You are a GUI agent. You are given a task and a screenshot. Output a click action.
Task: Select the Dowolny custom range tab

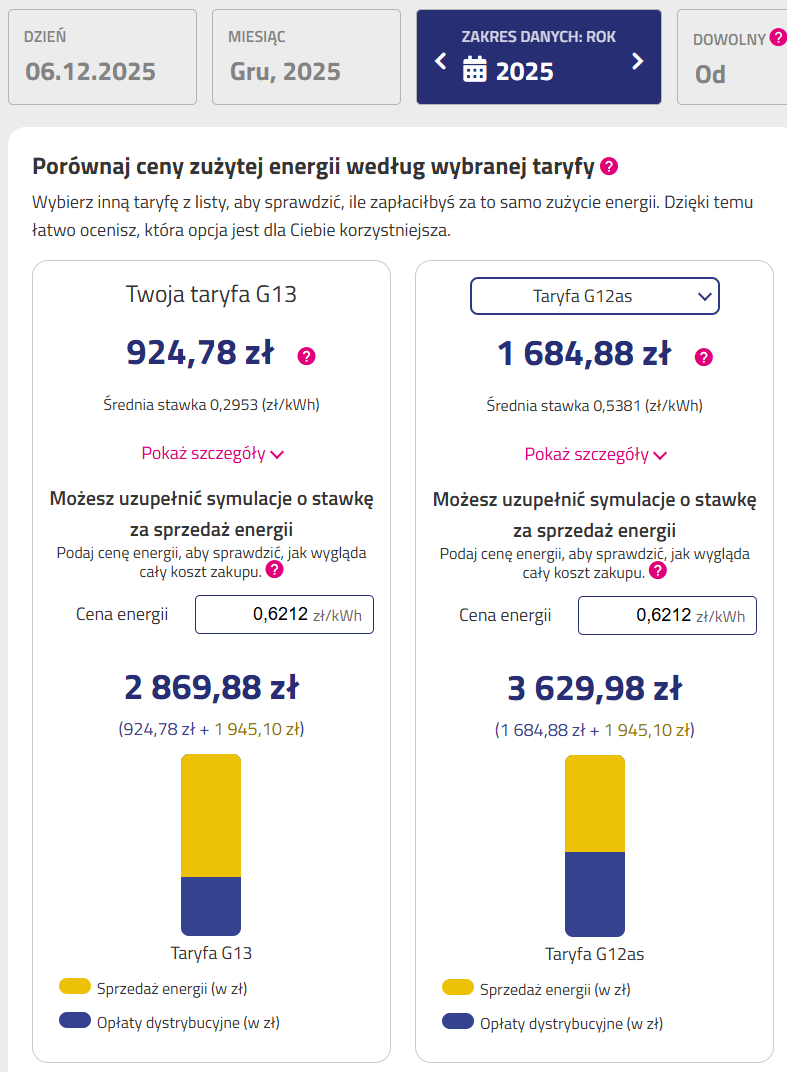pyautogui.click(x=732, y=57)
